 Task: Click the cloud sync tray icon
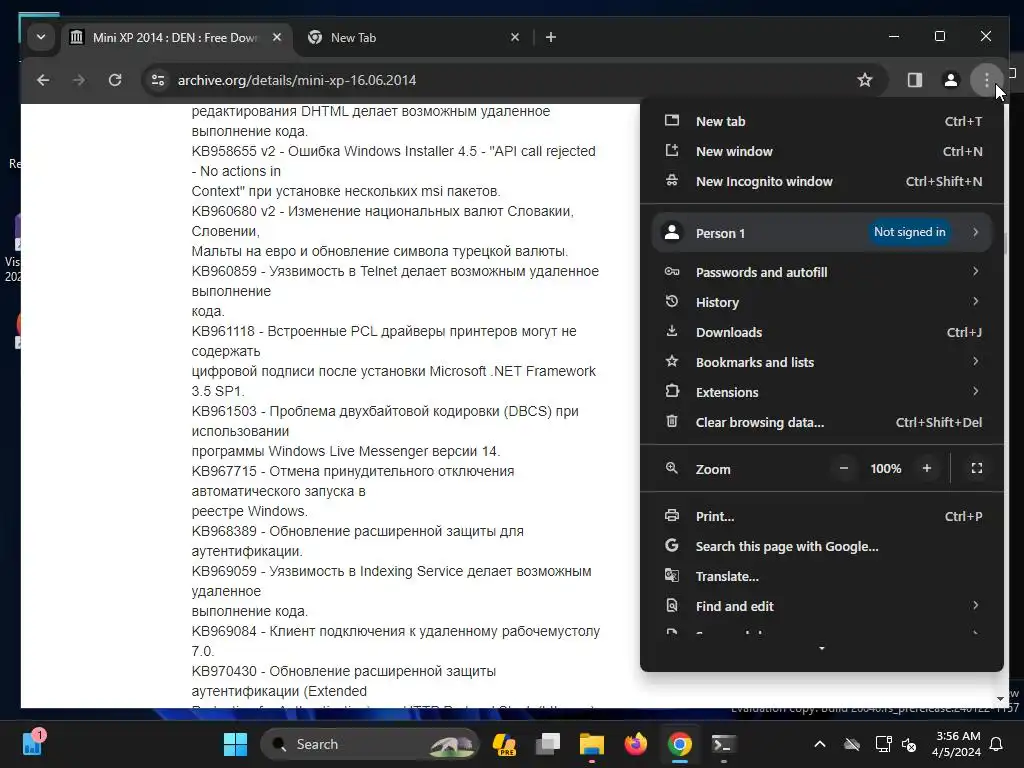click(x=852, y=744)
